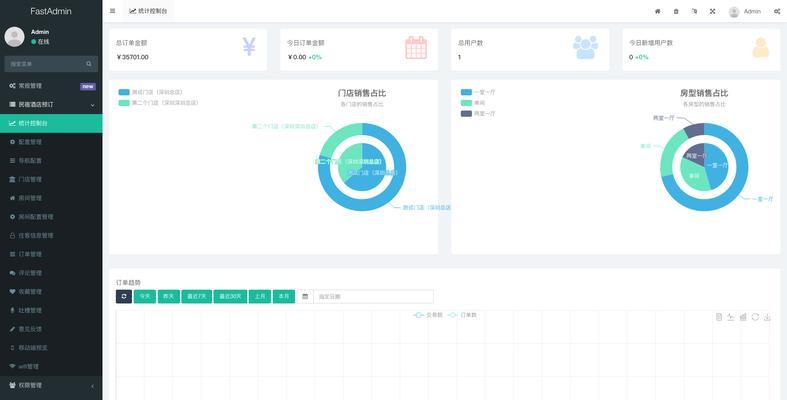The image size is (787, 400).
Task: Open Admin user dropdown in top bar
Action: tap(745, 12)
